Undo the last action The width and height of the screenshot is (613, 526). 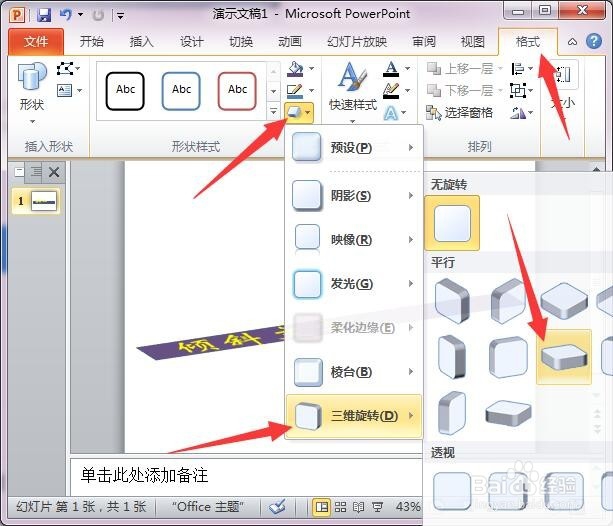pyautogui.click(x=66, y=15)
